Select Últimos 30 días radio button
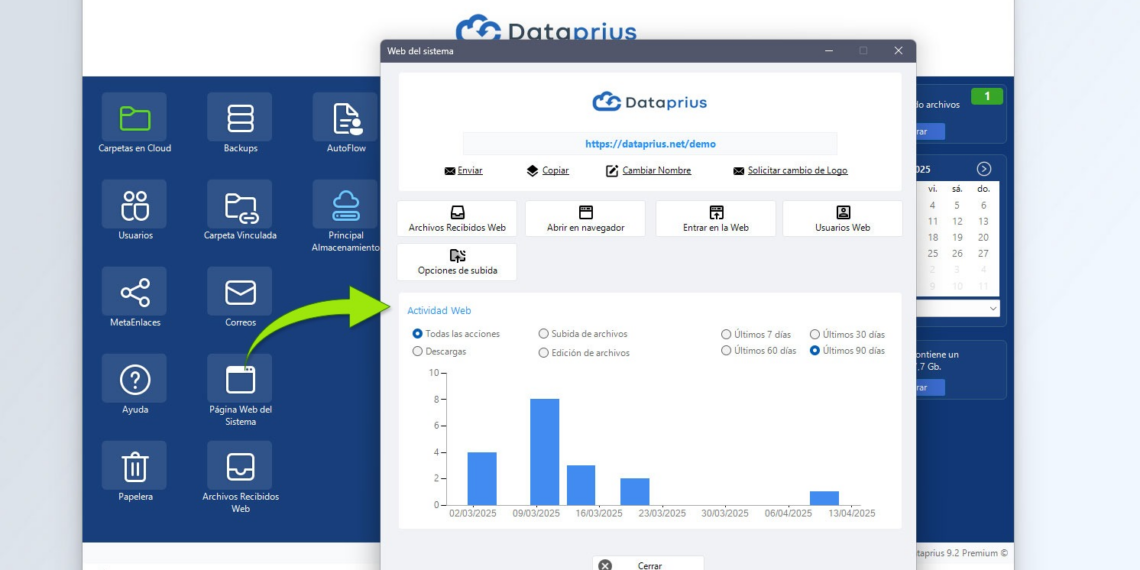1140x570 pixels. pos(815,334)
